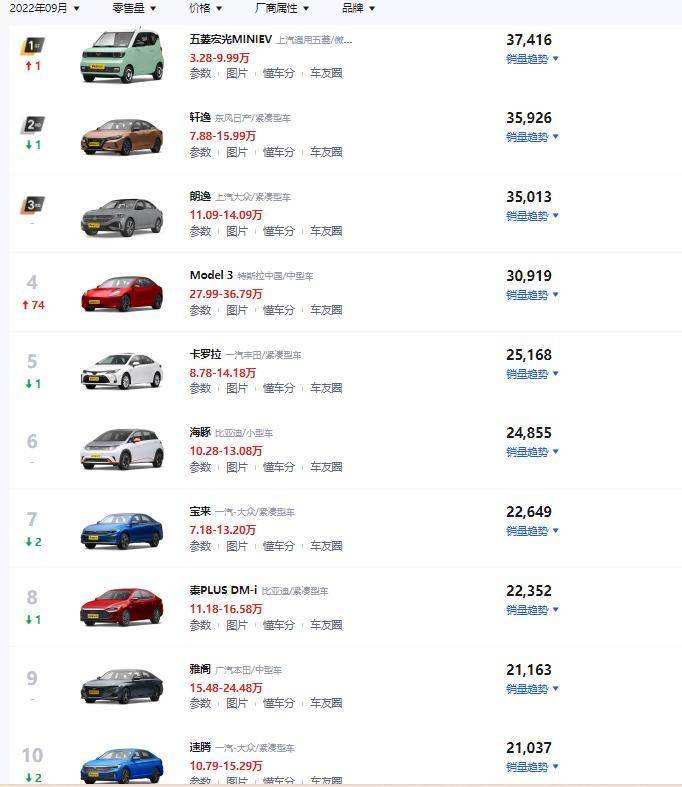Expand the 价格 filter dropdown
Screen dimensions: 682x787
tap(205, 8)
